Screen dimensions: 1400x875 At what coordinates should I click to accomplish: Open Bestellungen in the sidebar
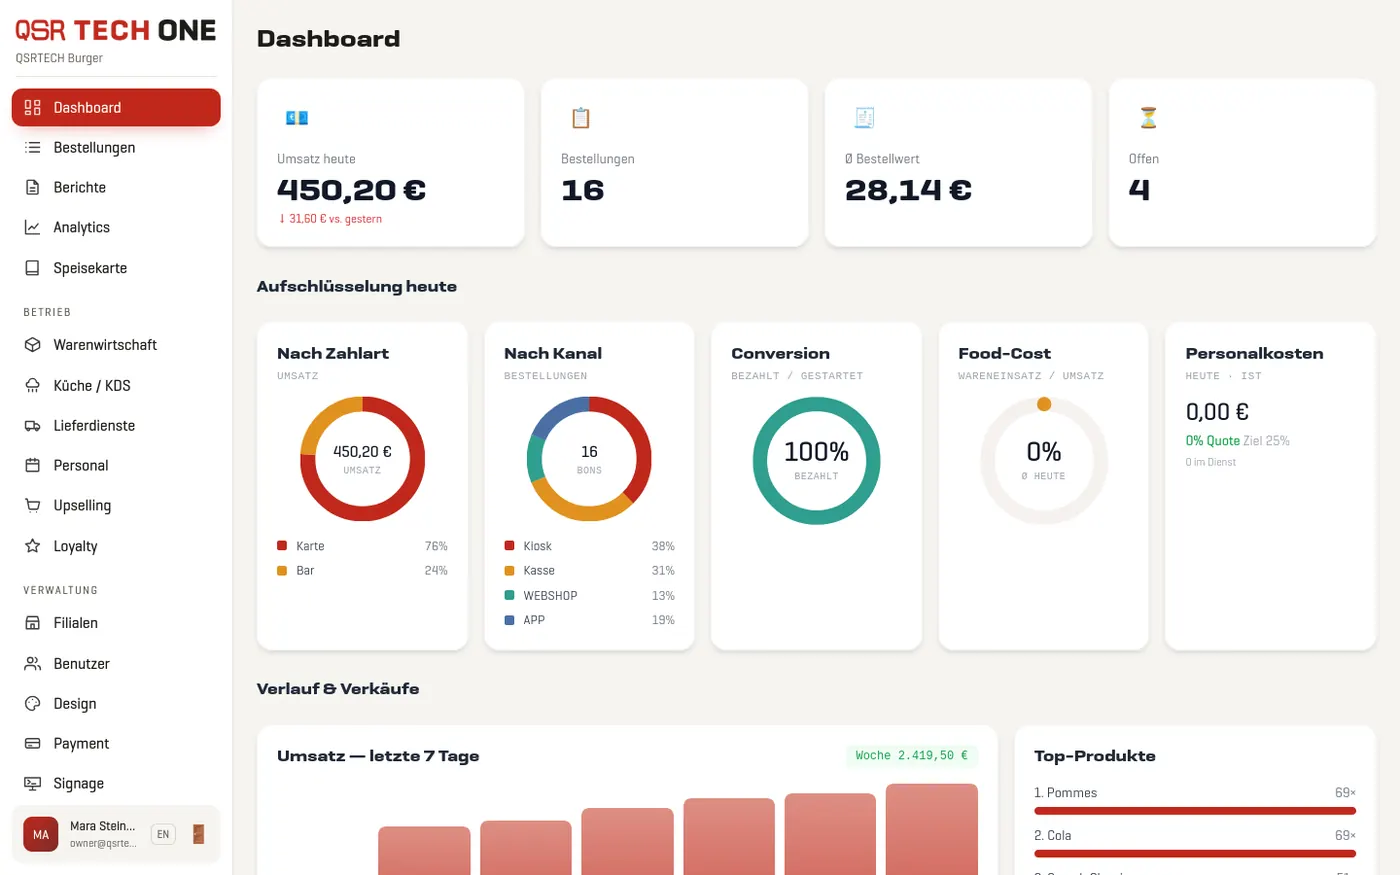pos(116,148)
